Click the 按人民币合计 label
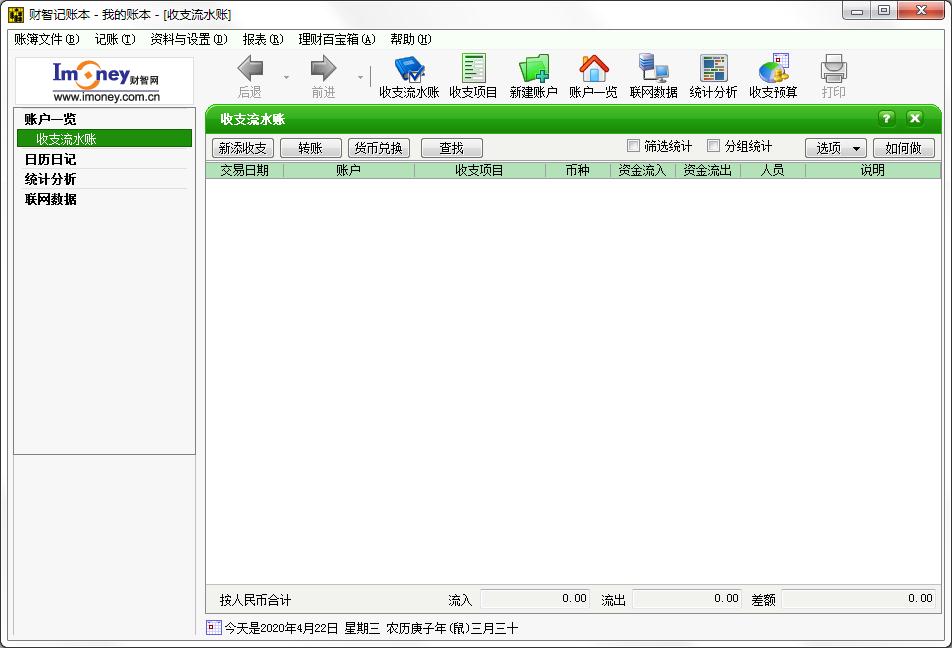Screen dimensions: 952x648 coord(256,600)
